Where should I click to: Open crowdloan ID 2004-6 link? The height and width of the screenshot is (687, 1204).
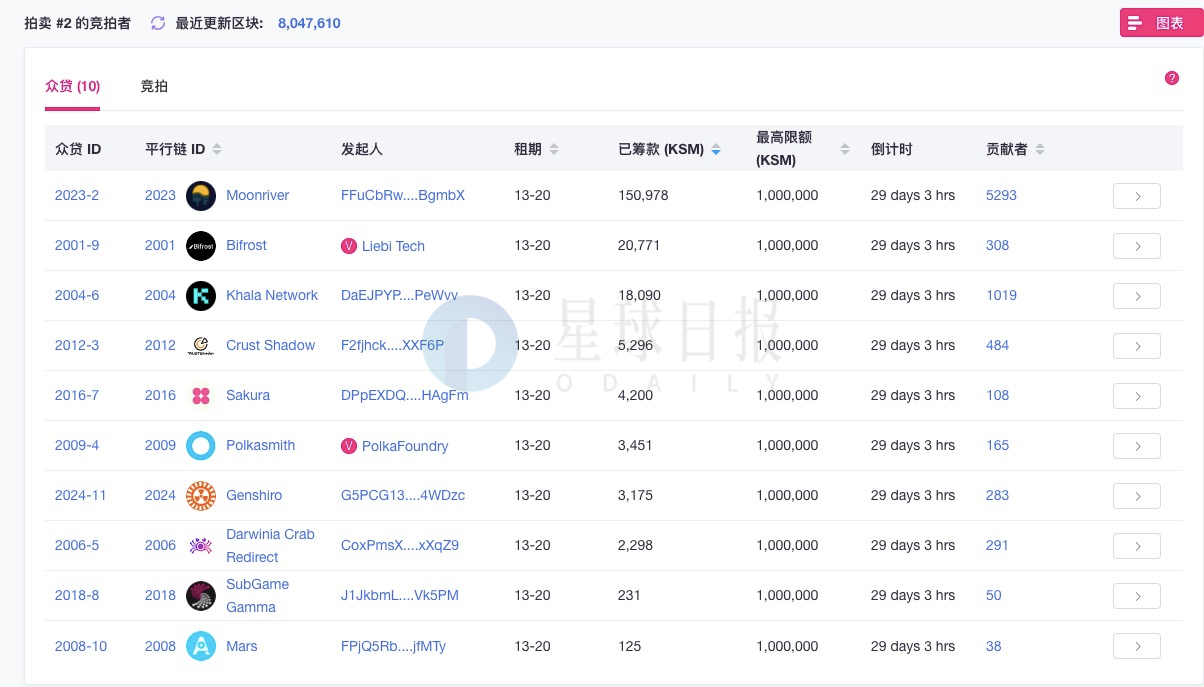77,296
